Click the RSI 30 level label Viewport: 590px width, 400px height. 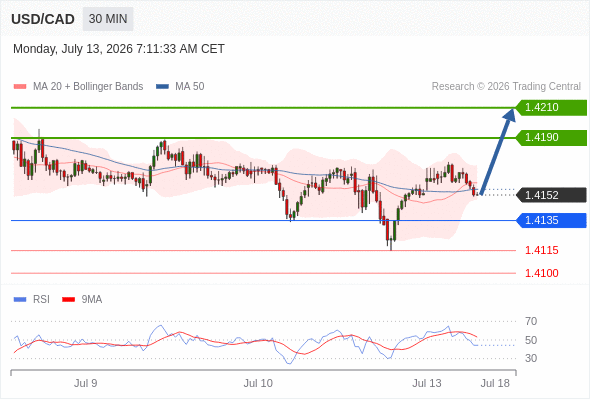pos(531,358)
